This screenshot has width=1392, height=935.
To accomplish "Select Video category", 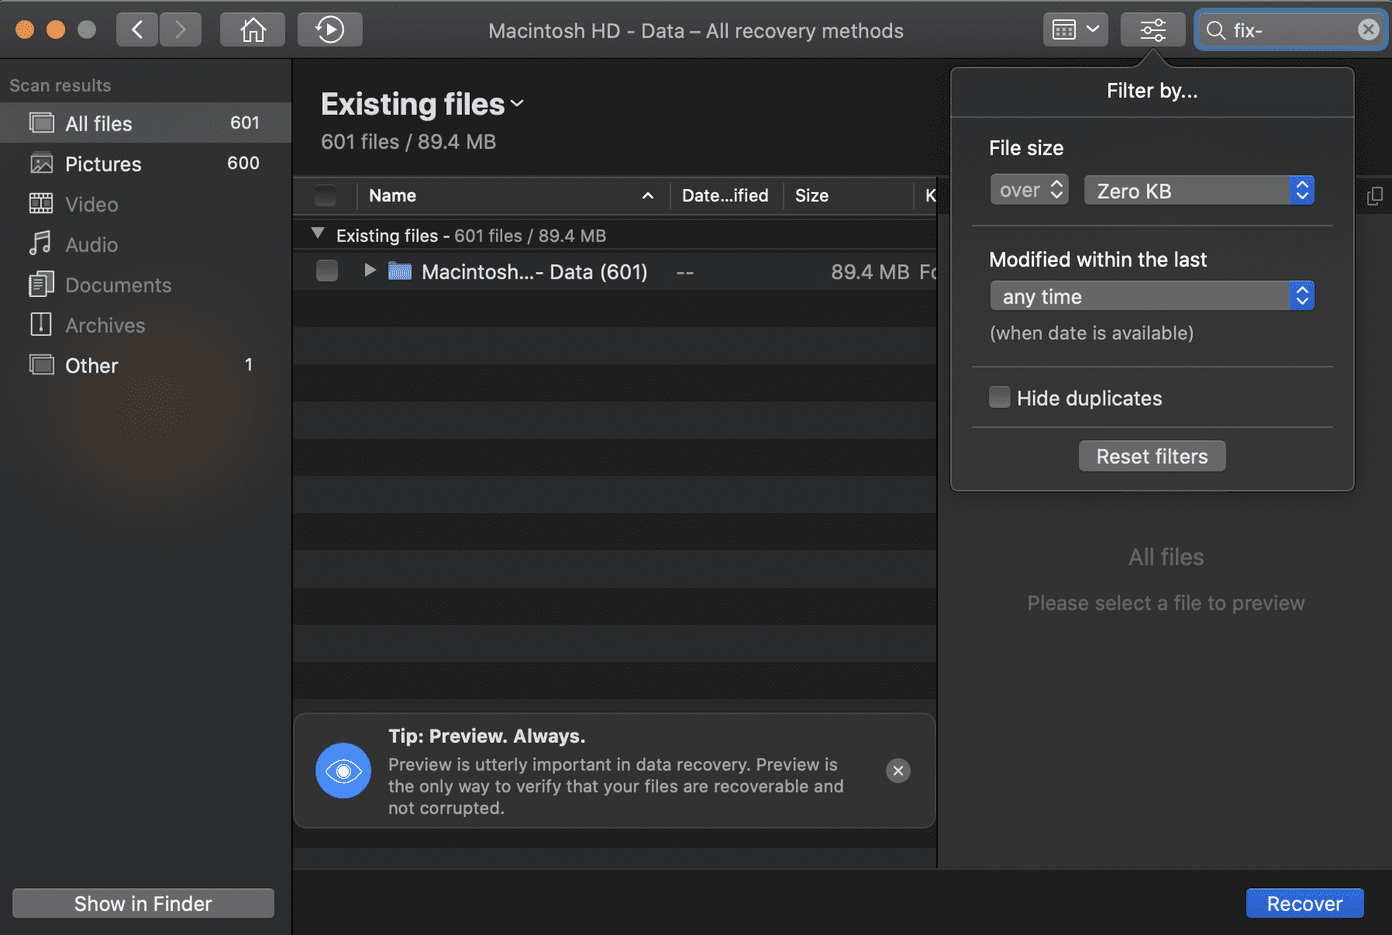I will [x=145, y=204].
